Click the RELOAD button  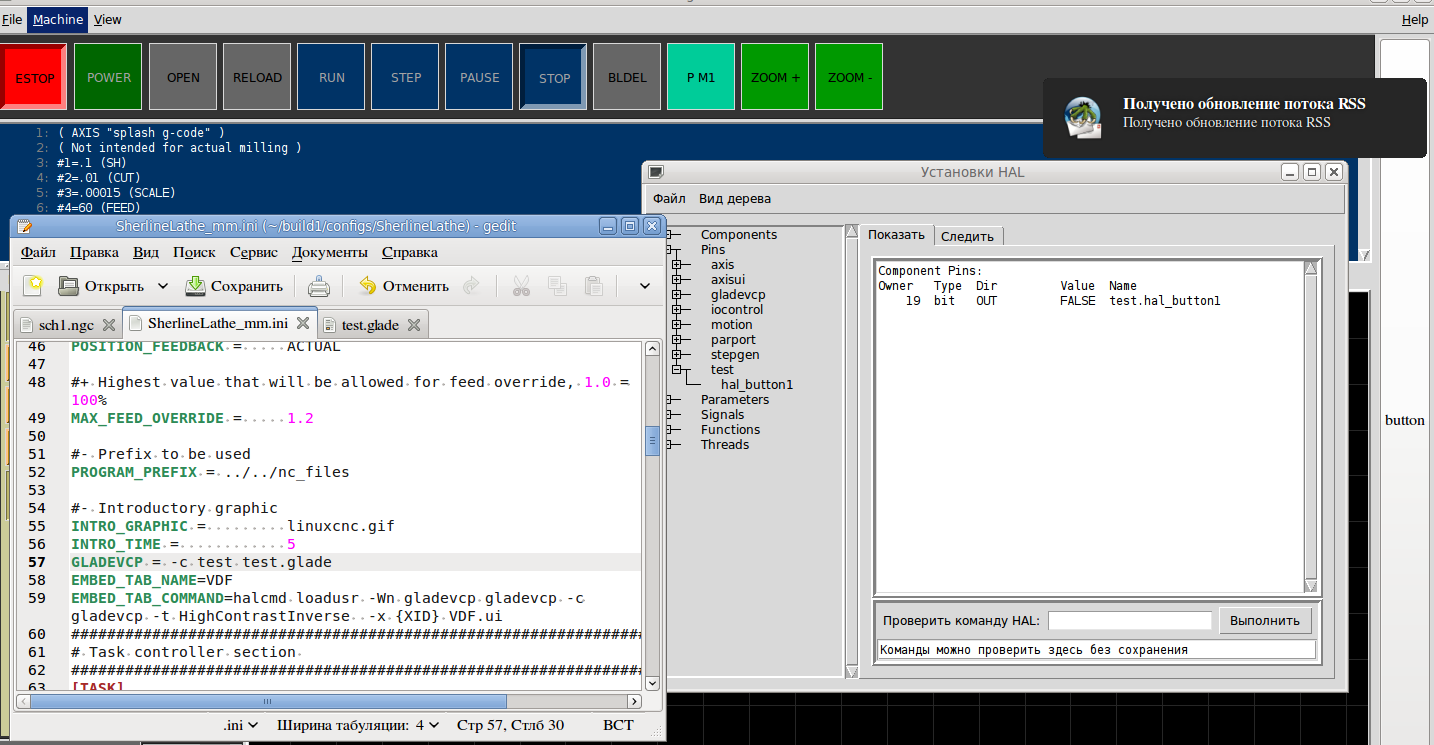[x=257, y=77]
